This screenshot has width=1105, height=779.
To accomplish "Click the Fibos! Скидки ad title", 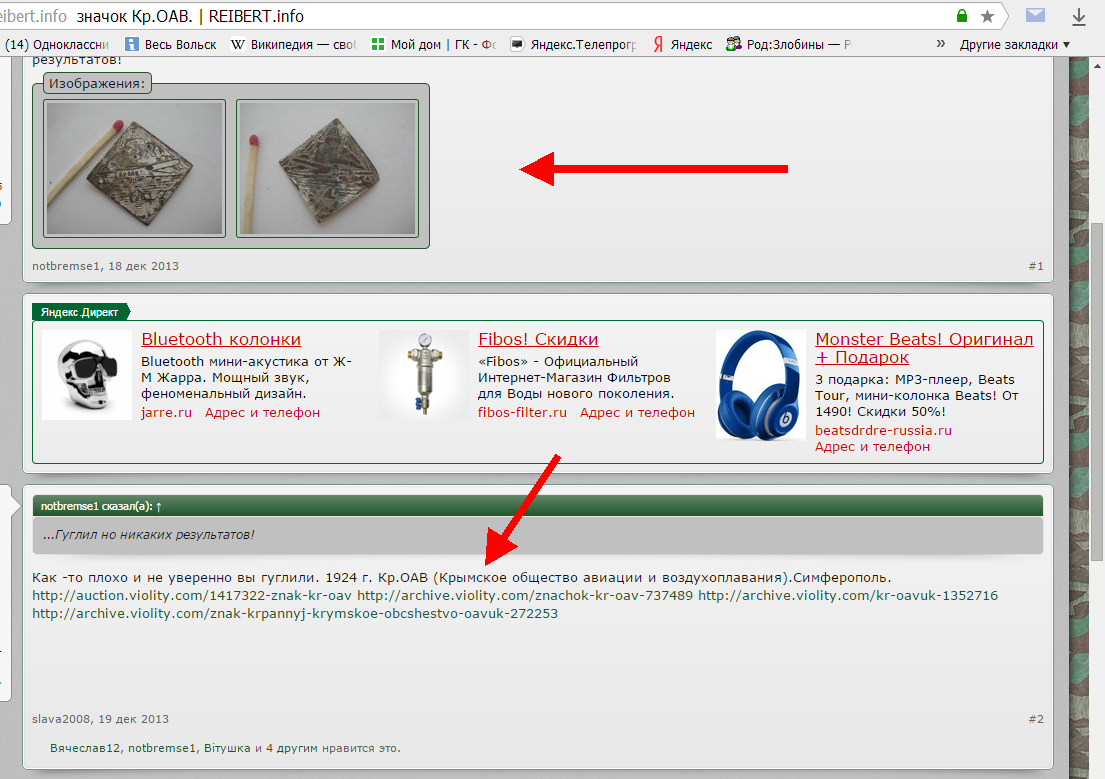I will 538,340.
